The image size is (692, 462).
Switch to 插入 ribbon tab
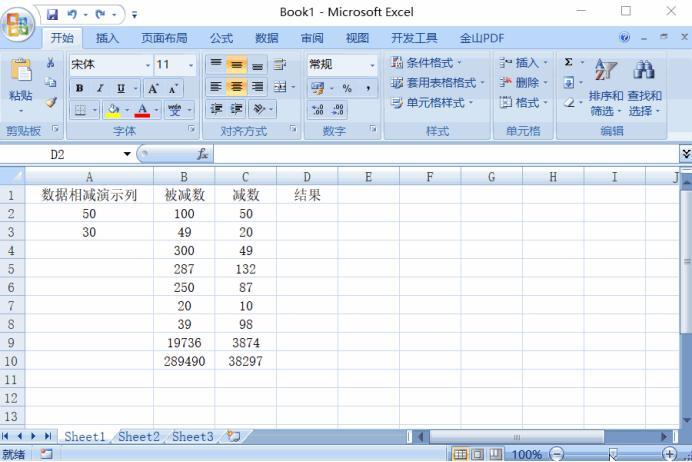click(107, 38)
